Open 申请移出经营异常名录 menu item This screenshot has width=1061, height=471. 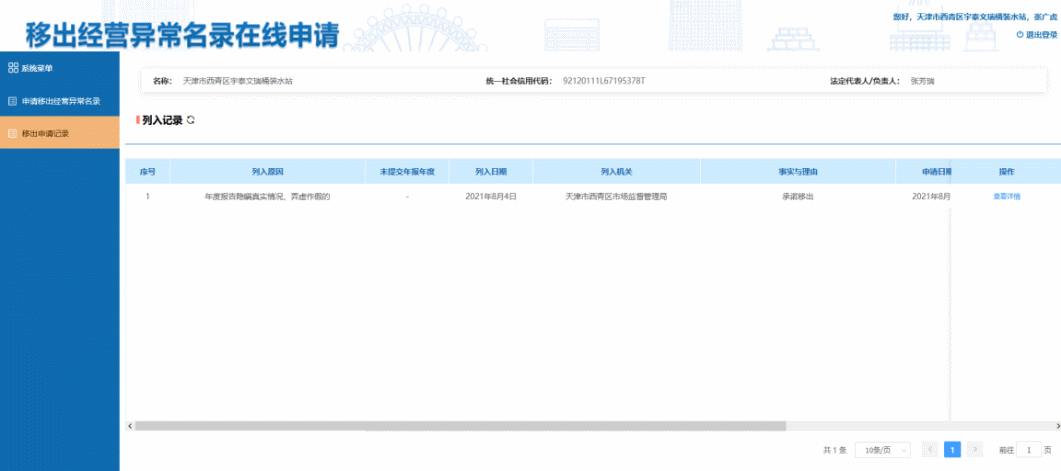[60, 101]
